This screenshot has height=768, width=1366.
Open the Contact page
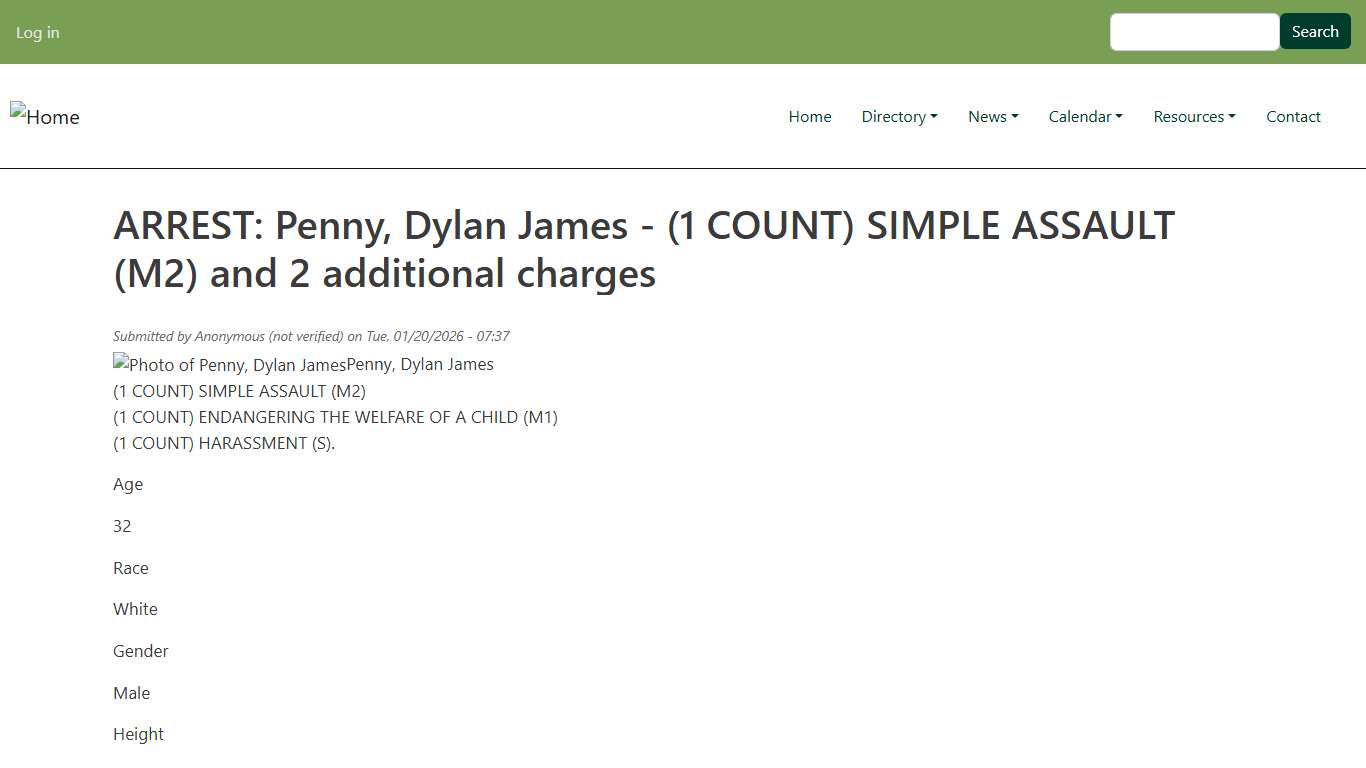[x=1293, y=116]
